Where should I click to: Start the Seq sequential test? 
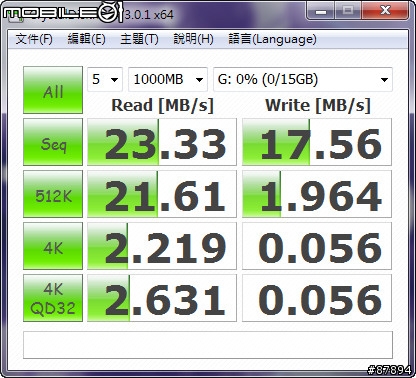pos(53,142)
